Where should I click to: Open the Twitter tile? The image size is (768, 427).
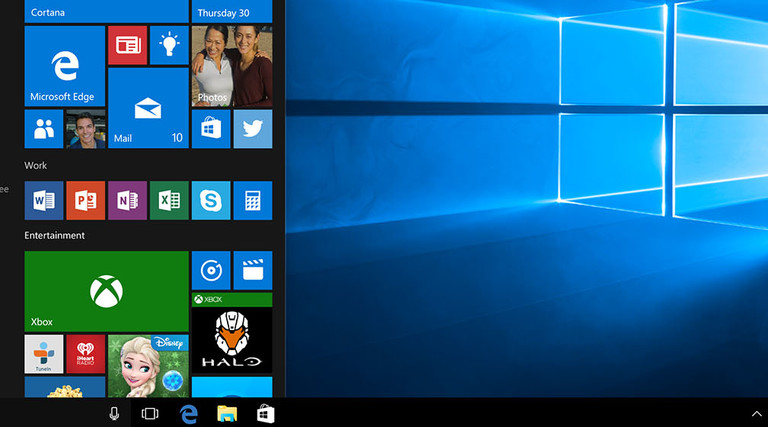click(253, 129)
